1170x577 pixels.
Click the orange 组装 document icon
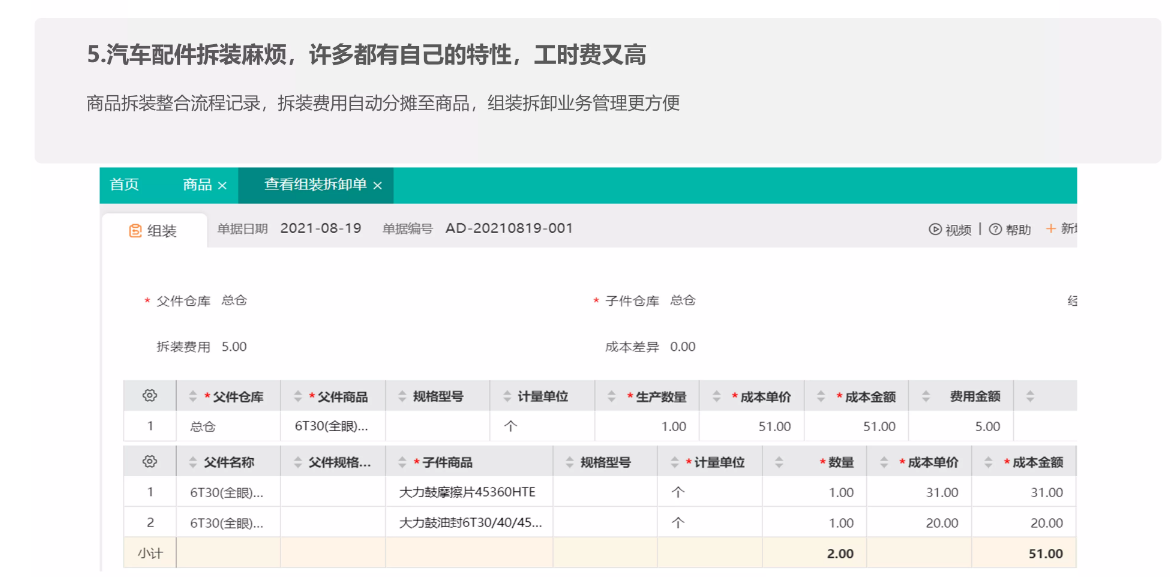(135, 231)
